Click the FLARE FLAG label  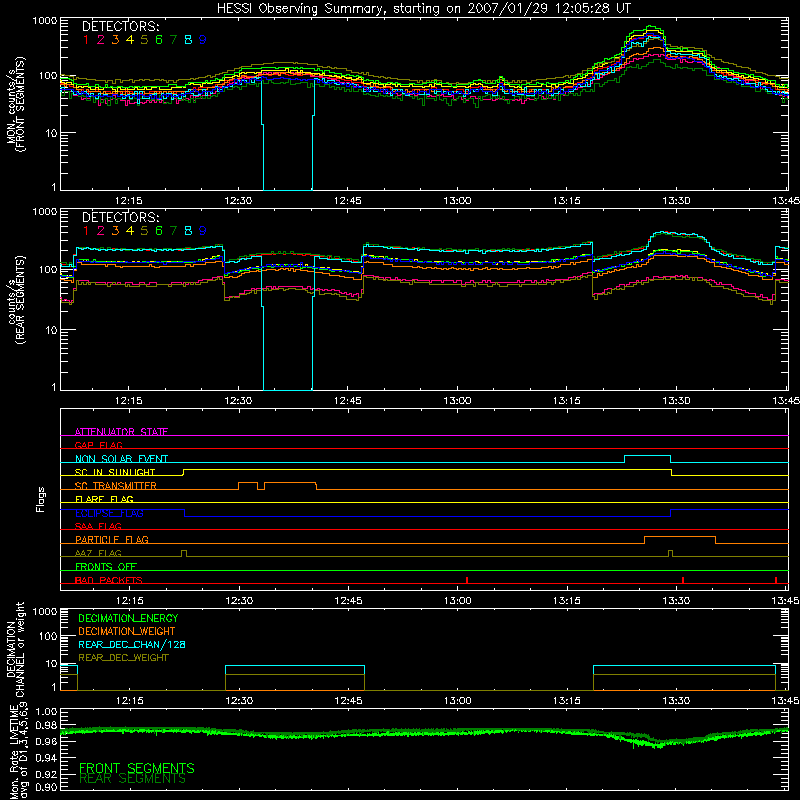[104, 499]
